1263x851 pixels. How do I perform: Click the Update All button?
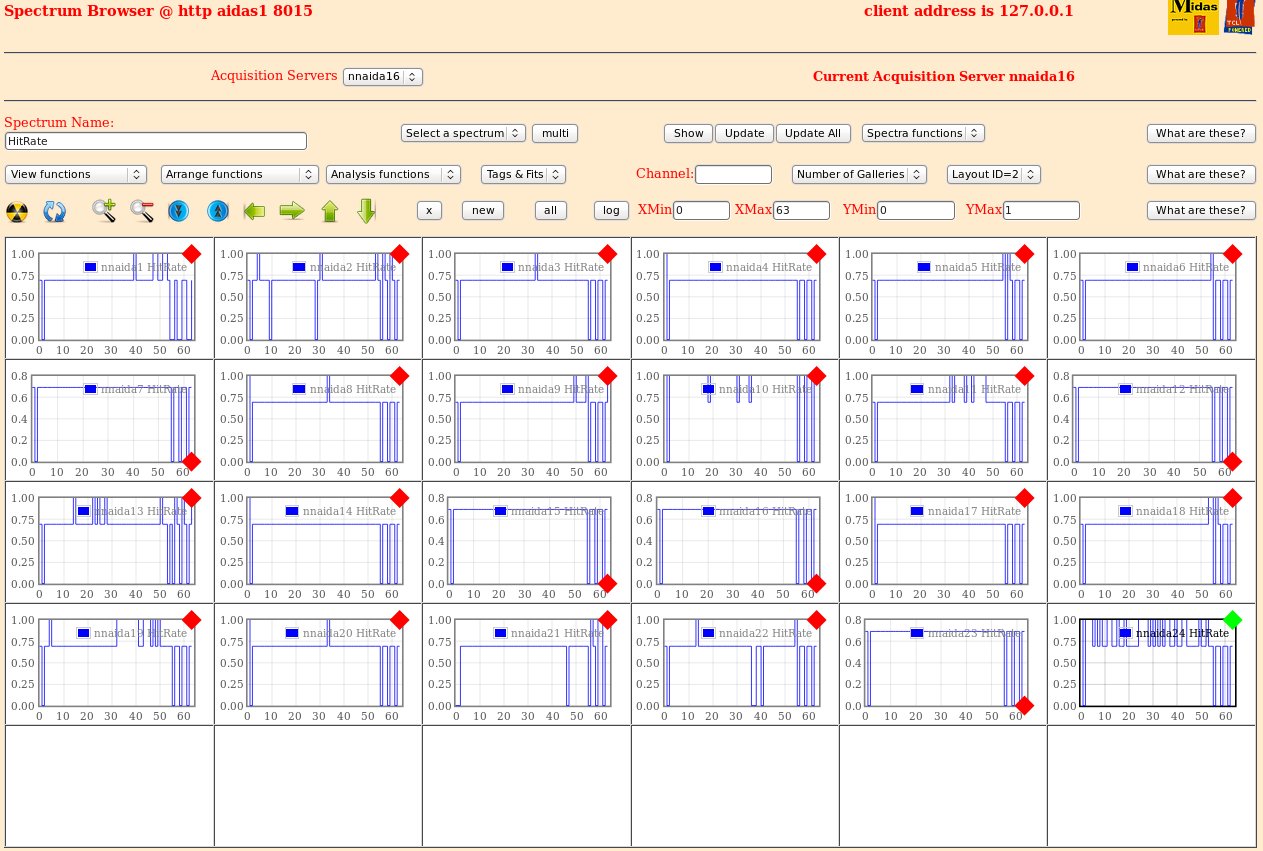point(813,133)
